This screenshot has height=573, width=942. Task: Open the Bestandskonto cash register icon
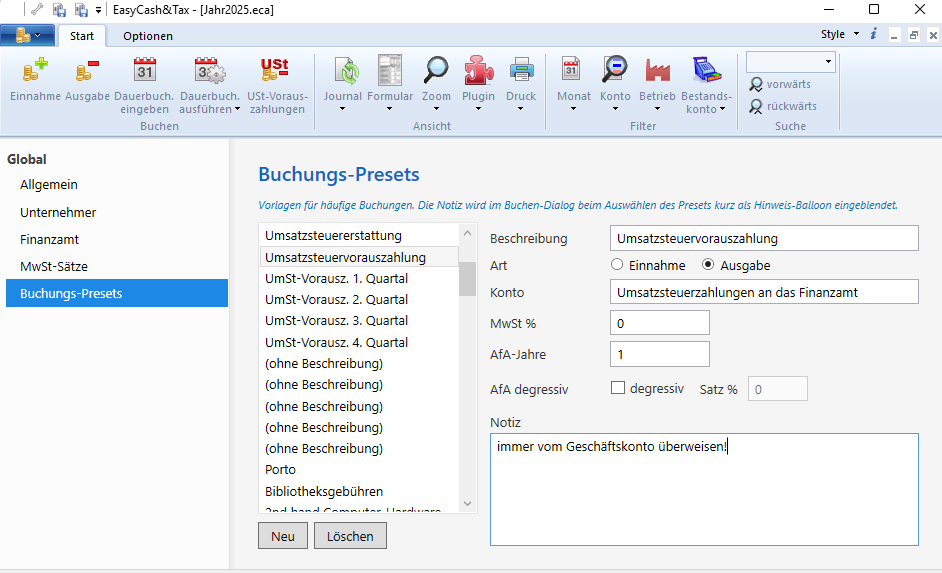coord(706,70)
